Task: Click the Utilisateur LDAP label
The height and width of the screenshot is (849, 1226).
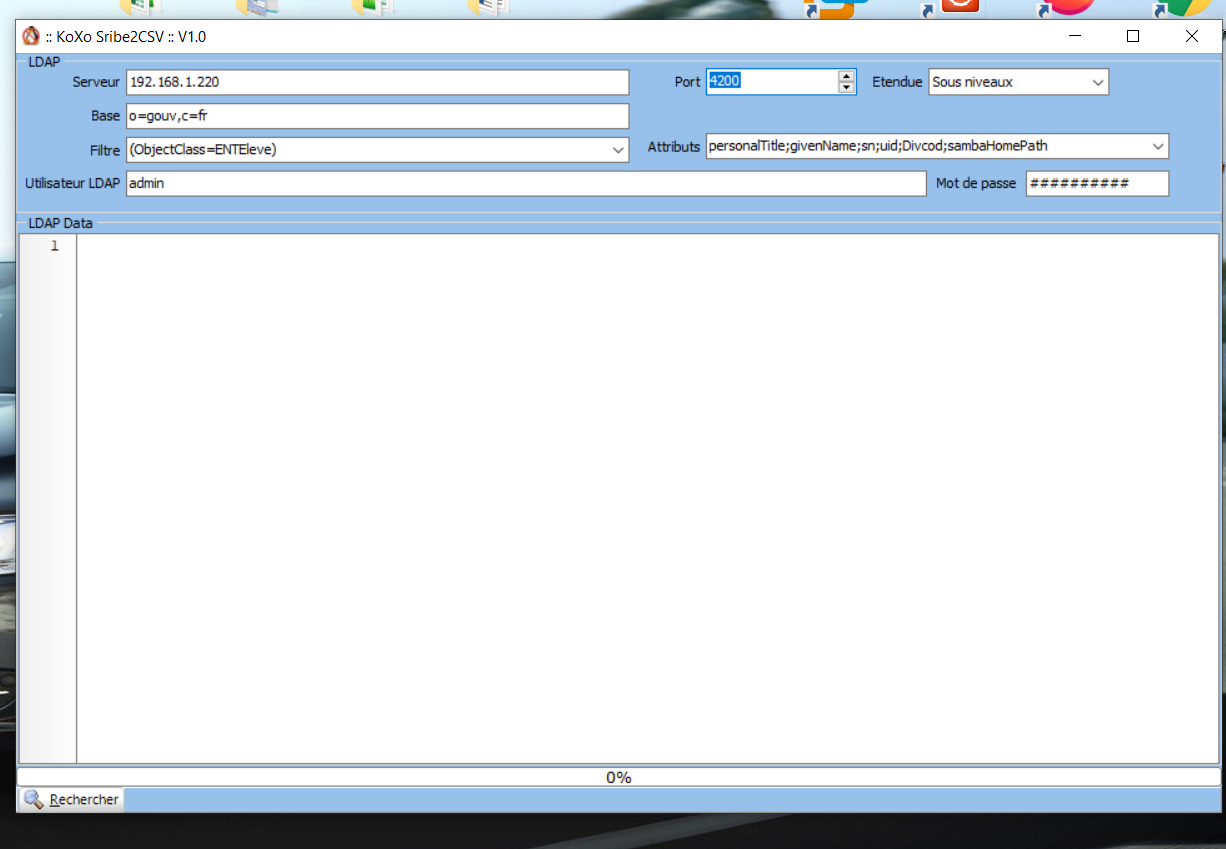Action: point(72,183)
